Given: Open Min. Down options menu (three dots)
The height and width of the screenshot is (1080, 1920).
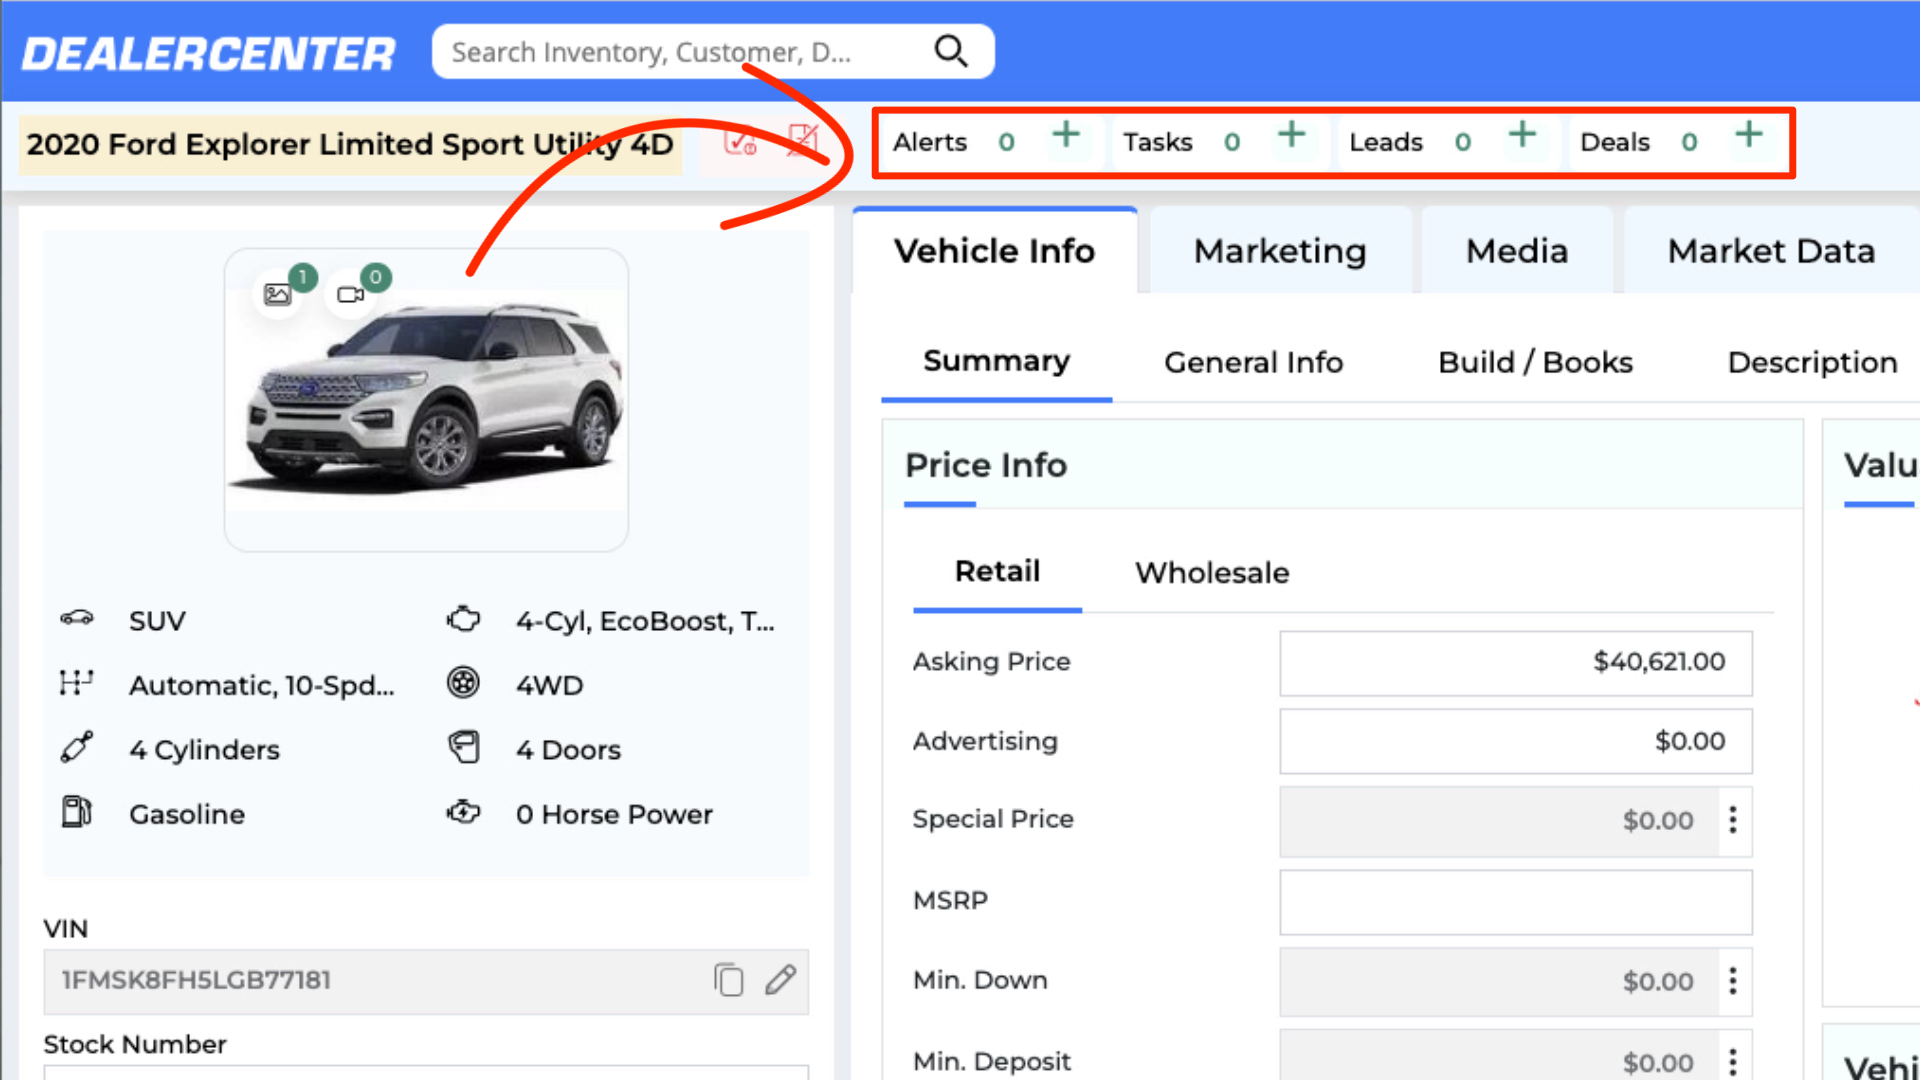Looking at the screenshot, I should (1733, 981).
